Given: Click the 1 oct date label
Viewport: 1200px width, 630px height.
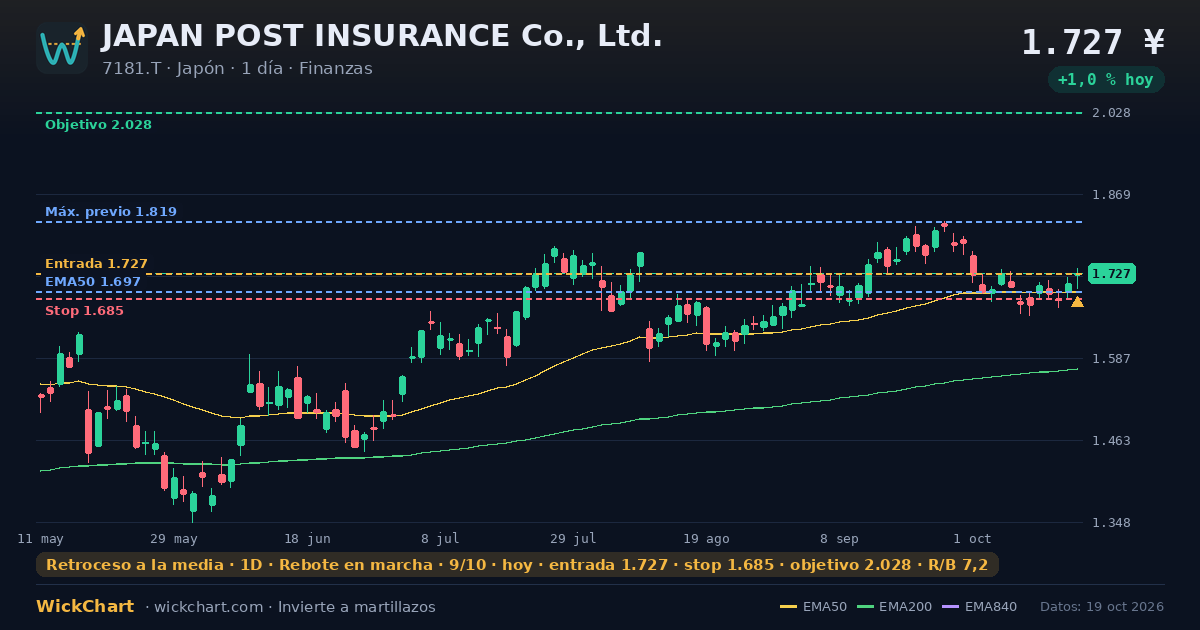Looking at the screenshot, I should coord(972,539).
